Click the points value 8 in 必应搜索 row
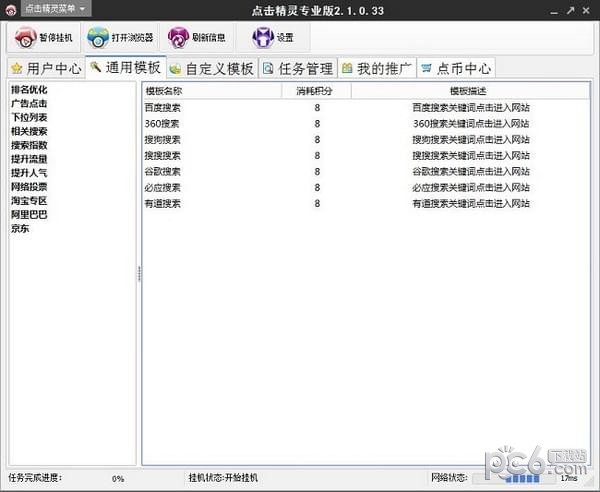Viewport: 600px width, 492px height. click(x=317, y=187)
